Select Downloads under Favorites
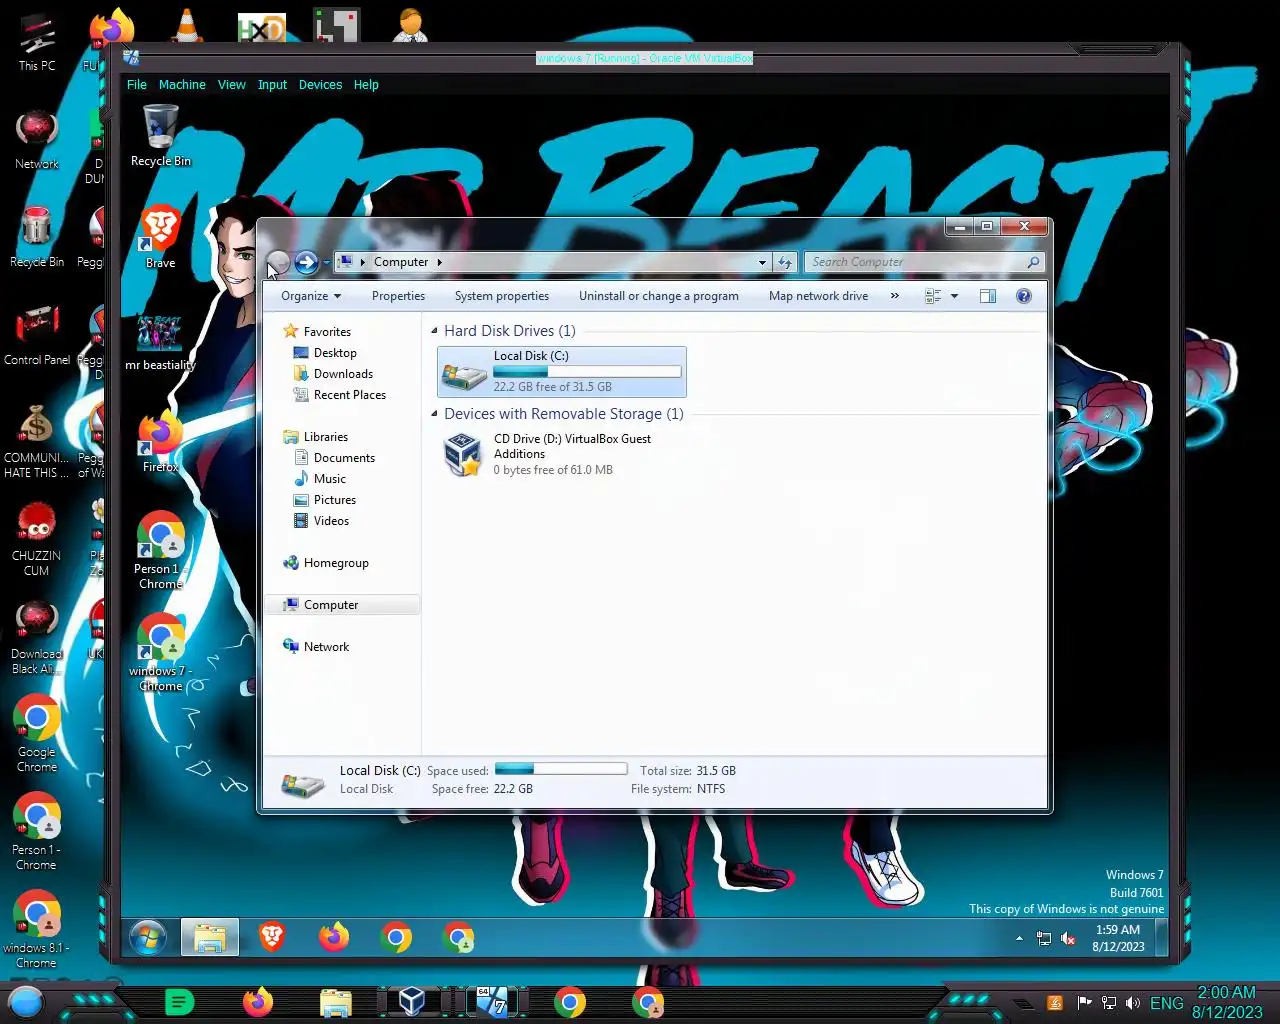The height and width of the screenshot is (1024, 1280). [343, 374]
